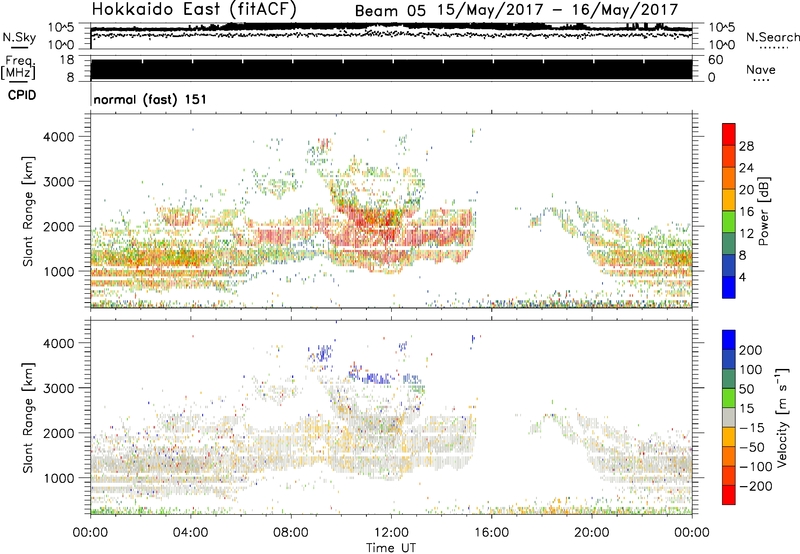This screenshot has width=800, height=554.
Task: Click the gray swatch on the Velocity colorbar
Action: click(729, 417)
